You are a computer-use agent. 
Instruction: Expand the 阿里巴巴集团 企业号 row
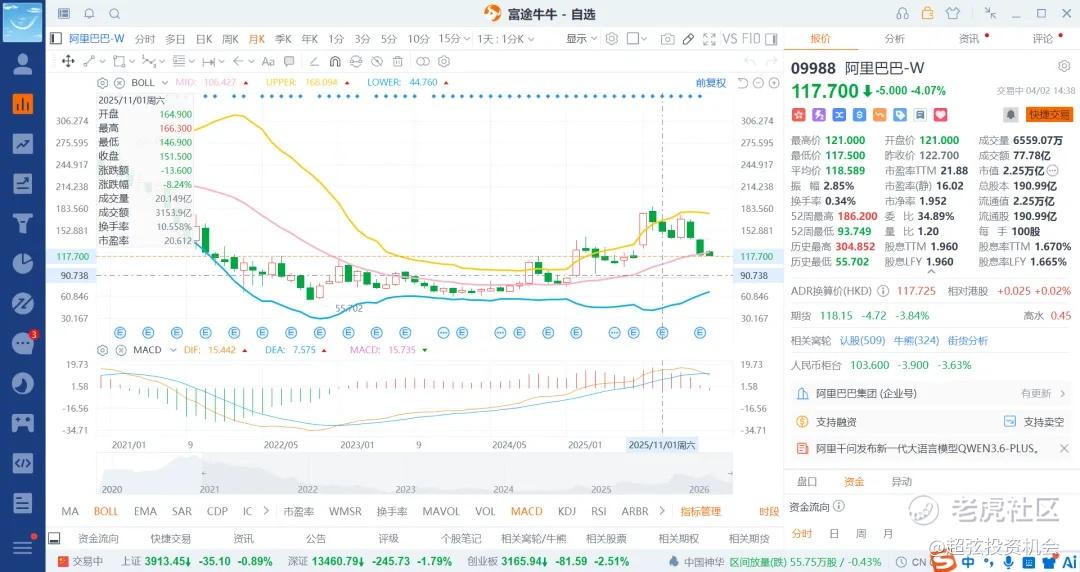[x=931, y=394]
